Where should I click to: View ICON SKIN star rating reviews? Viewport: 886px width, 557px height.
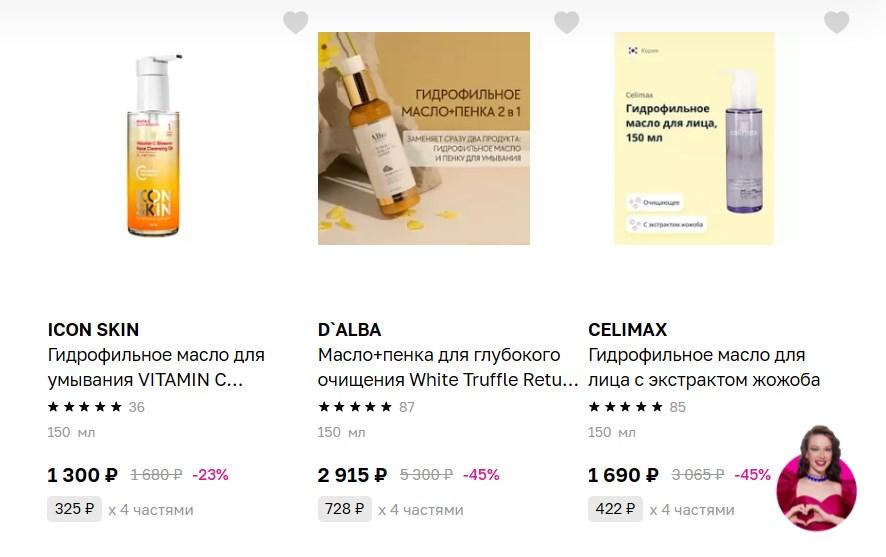point(96,407)
